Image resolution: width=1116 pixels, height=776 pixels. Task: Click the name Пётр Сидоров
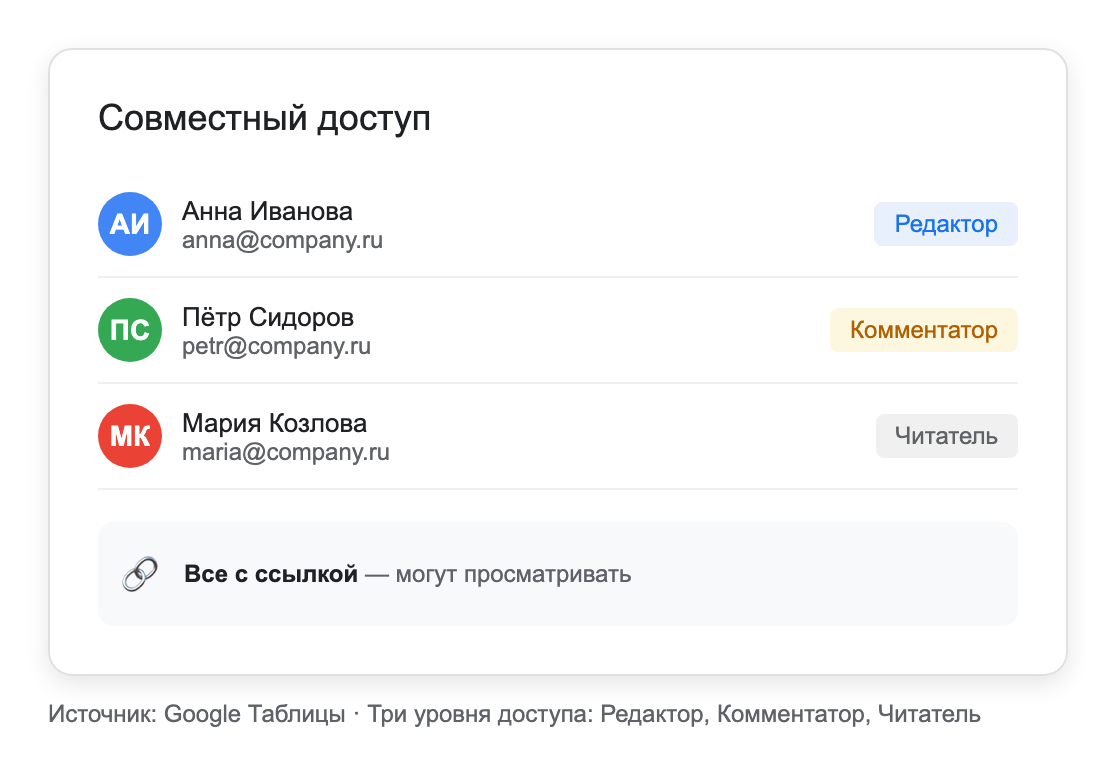(x=268, y=317)
